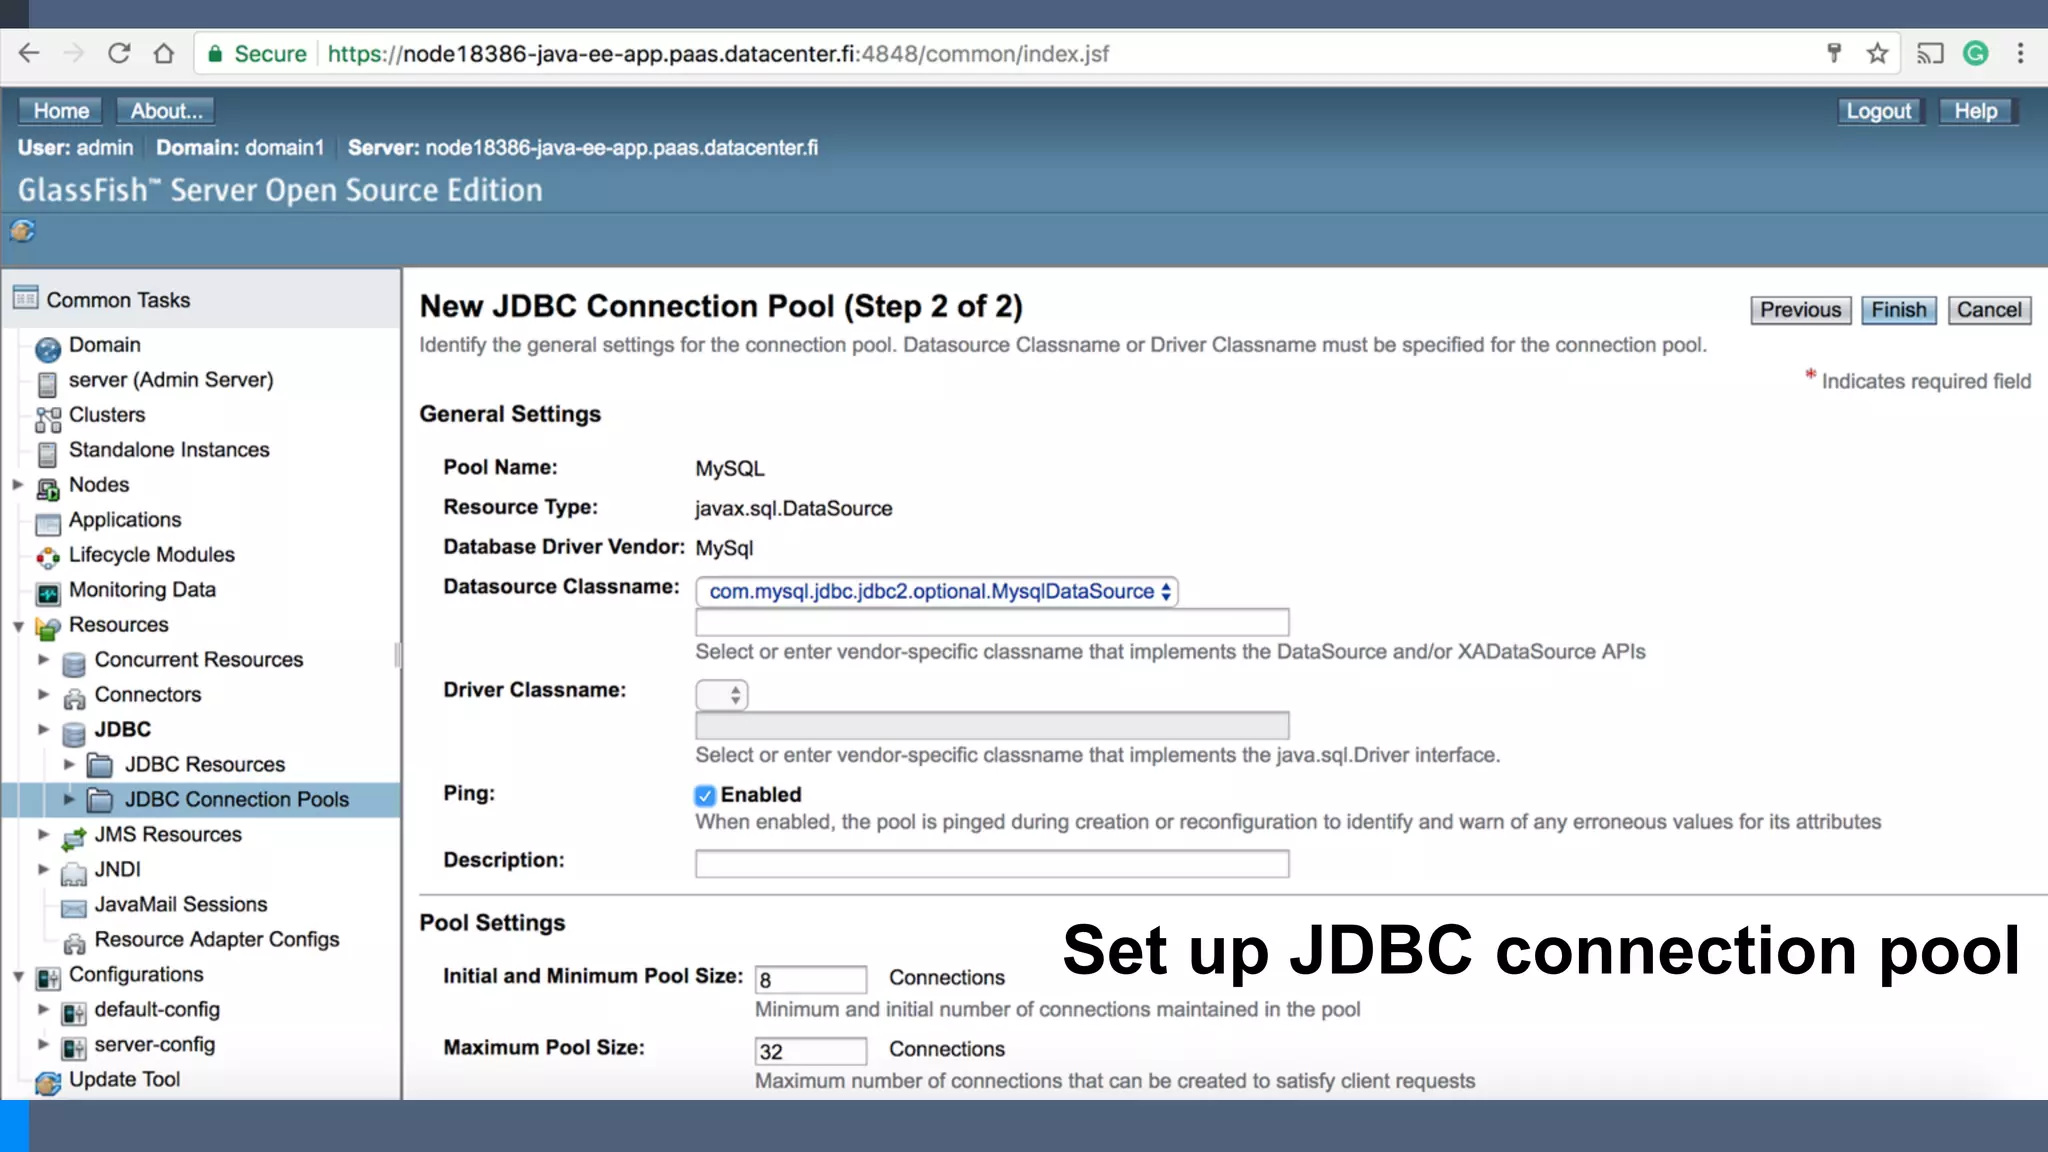Click the Previous button
The height and width of the screenshot is (1152, 2048).
coord(1800,310)
